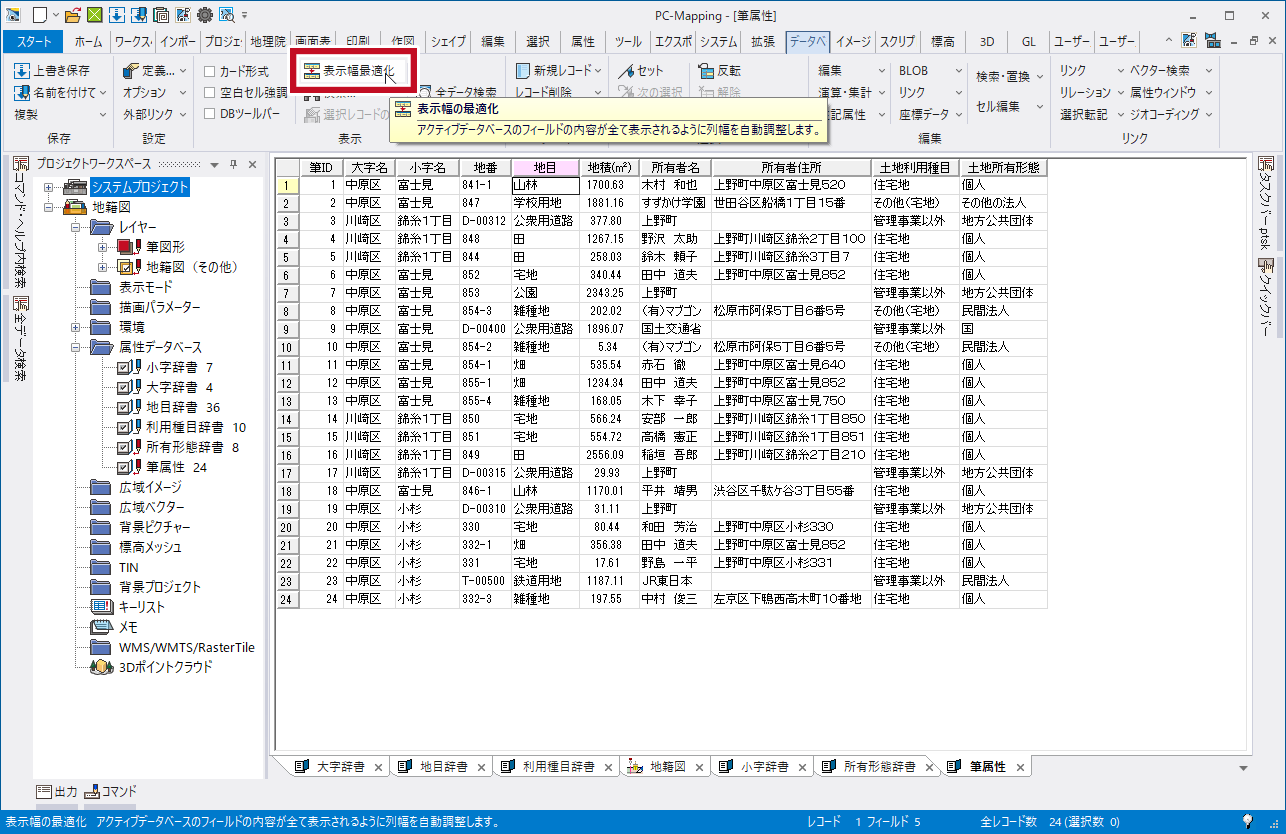This screenshot has width=1286, height=834.
Task: Click the メモ notepad icon in the tree
Action: tap(101, 627)
